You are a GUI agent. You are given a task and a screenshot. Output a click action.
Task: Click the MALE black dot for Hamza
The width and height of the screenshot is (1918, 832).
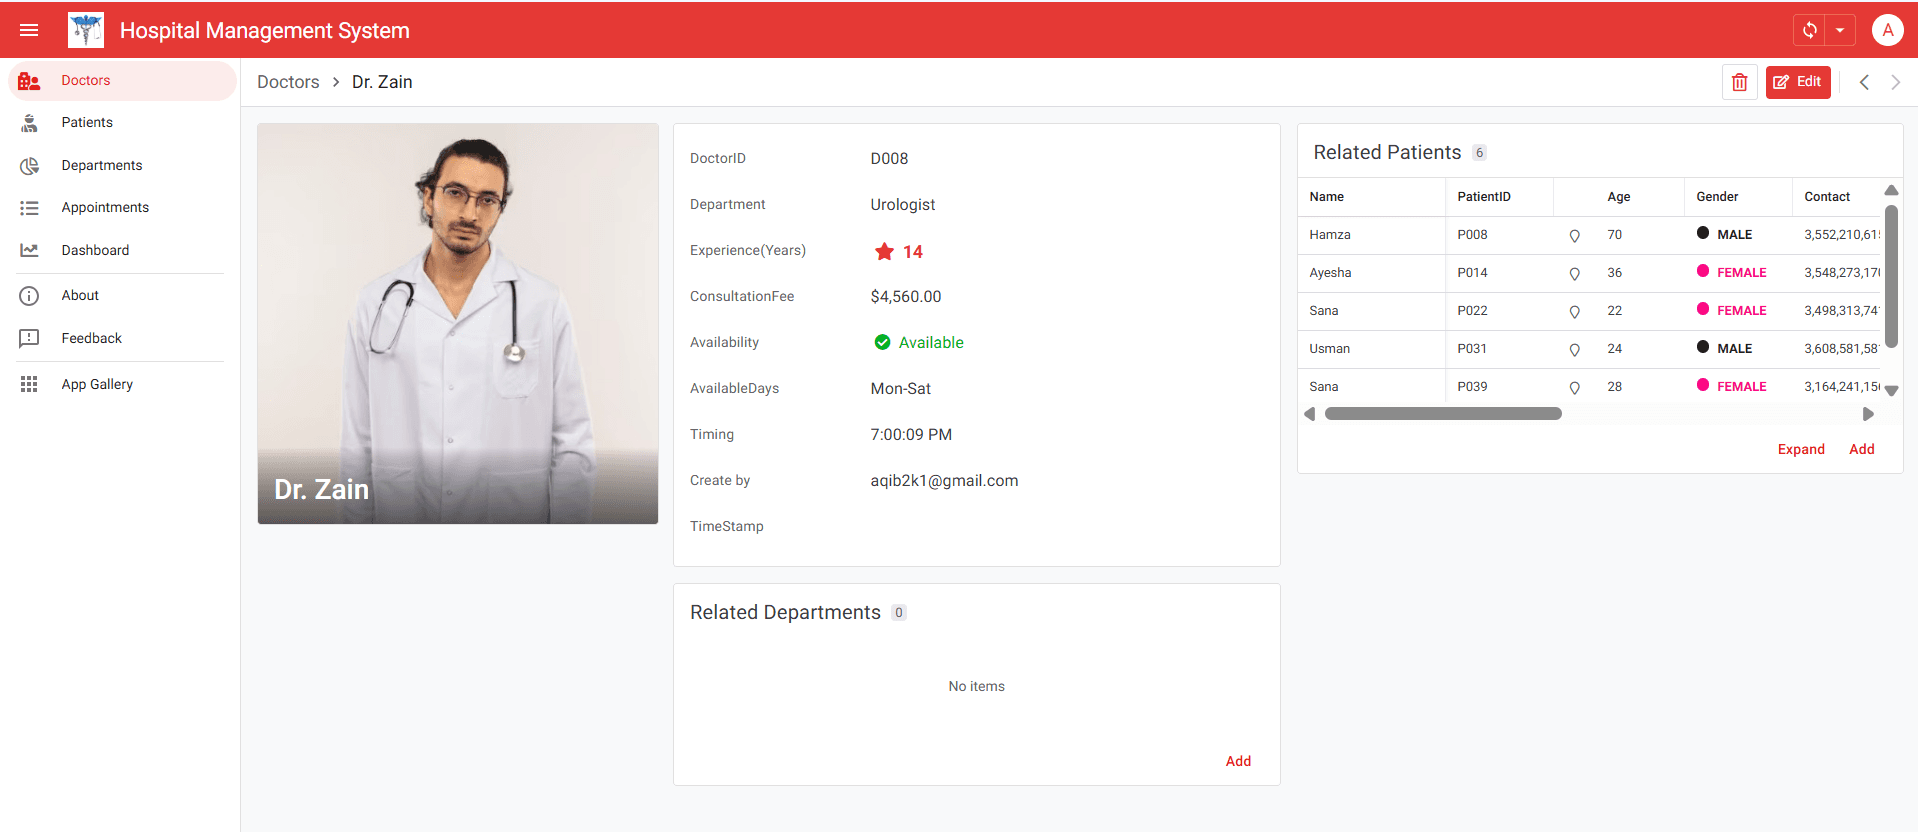coord(1703,233)
